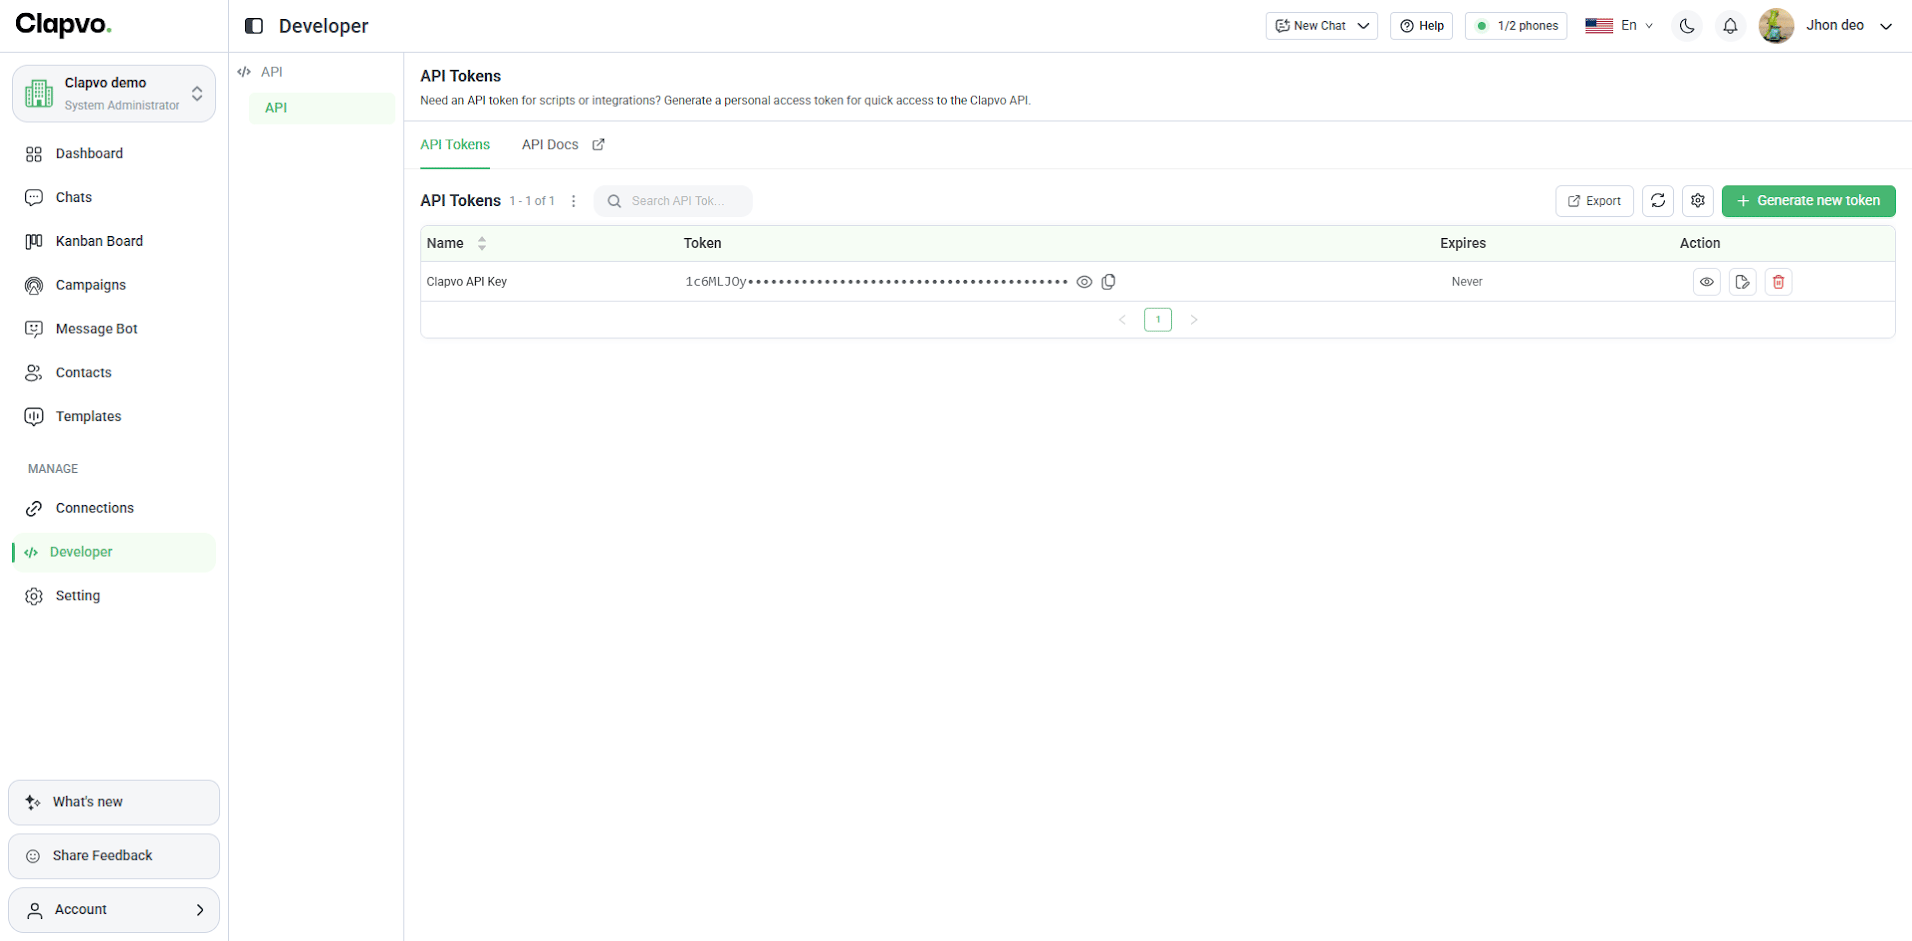Viewport: 1912px width, 941px height.
Task: Expand the Account menu
Action: click(114, 910)
